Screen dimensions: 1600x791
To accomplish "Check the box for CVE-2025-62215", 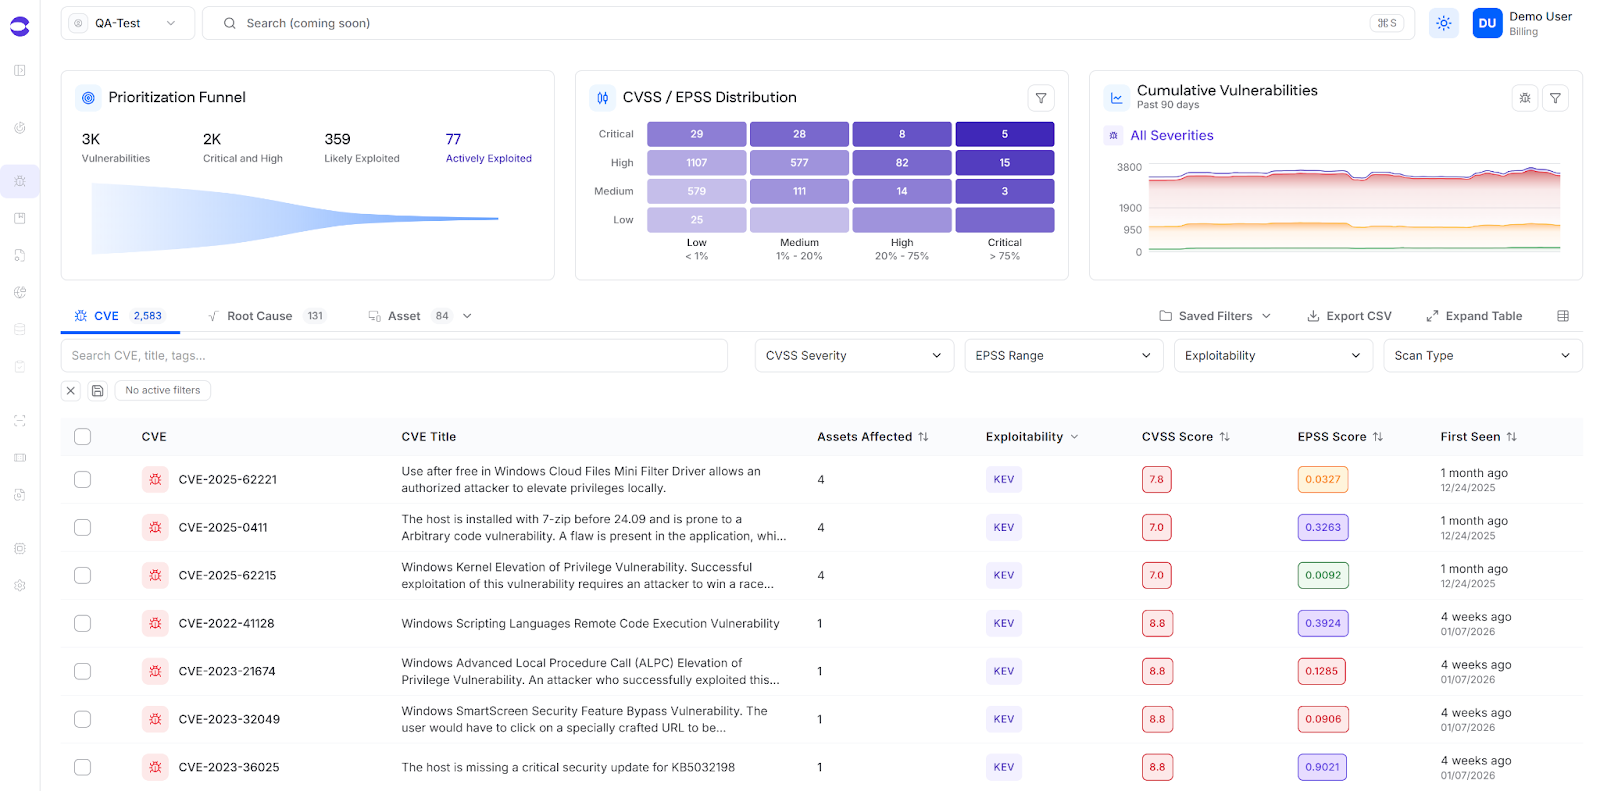I will pos(83,576).
